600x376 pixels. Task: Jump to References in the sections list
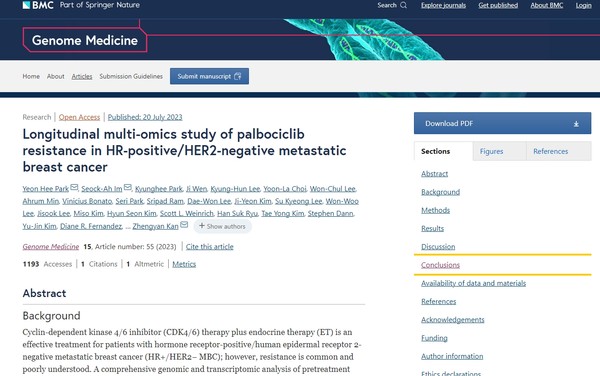tap(439, 301)
